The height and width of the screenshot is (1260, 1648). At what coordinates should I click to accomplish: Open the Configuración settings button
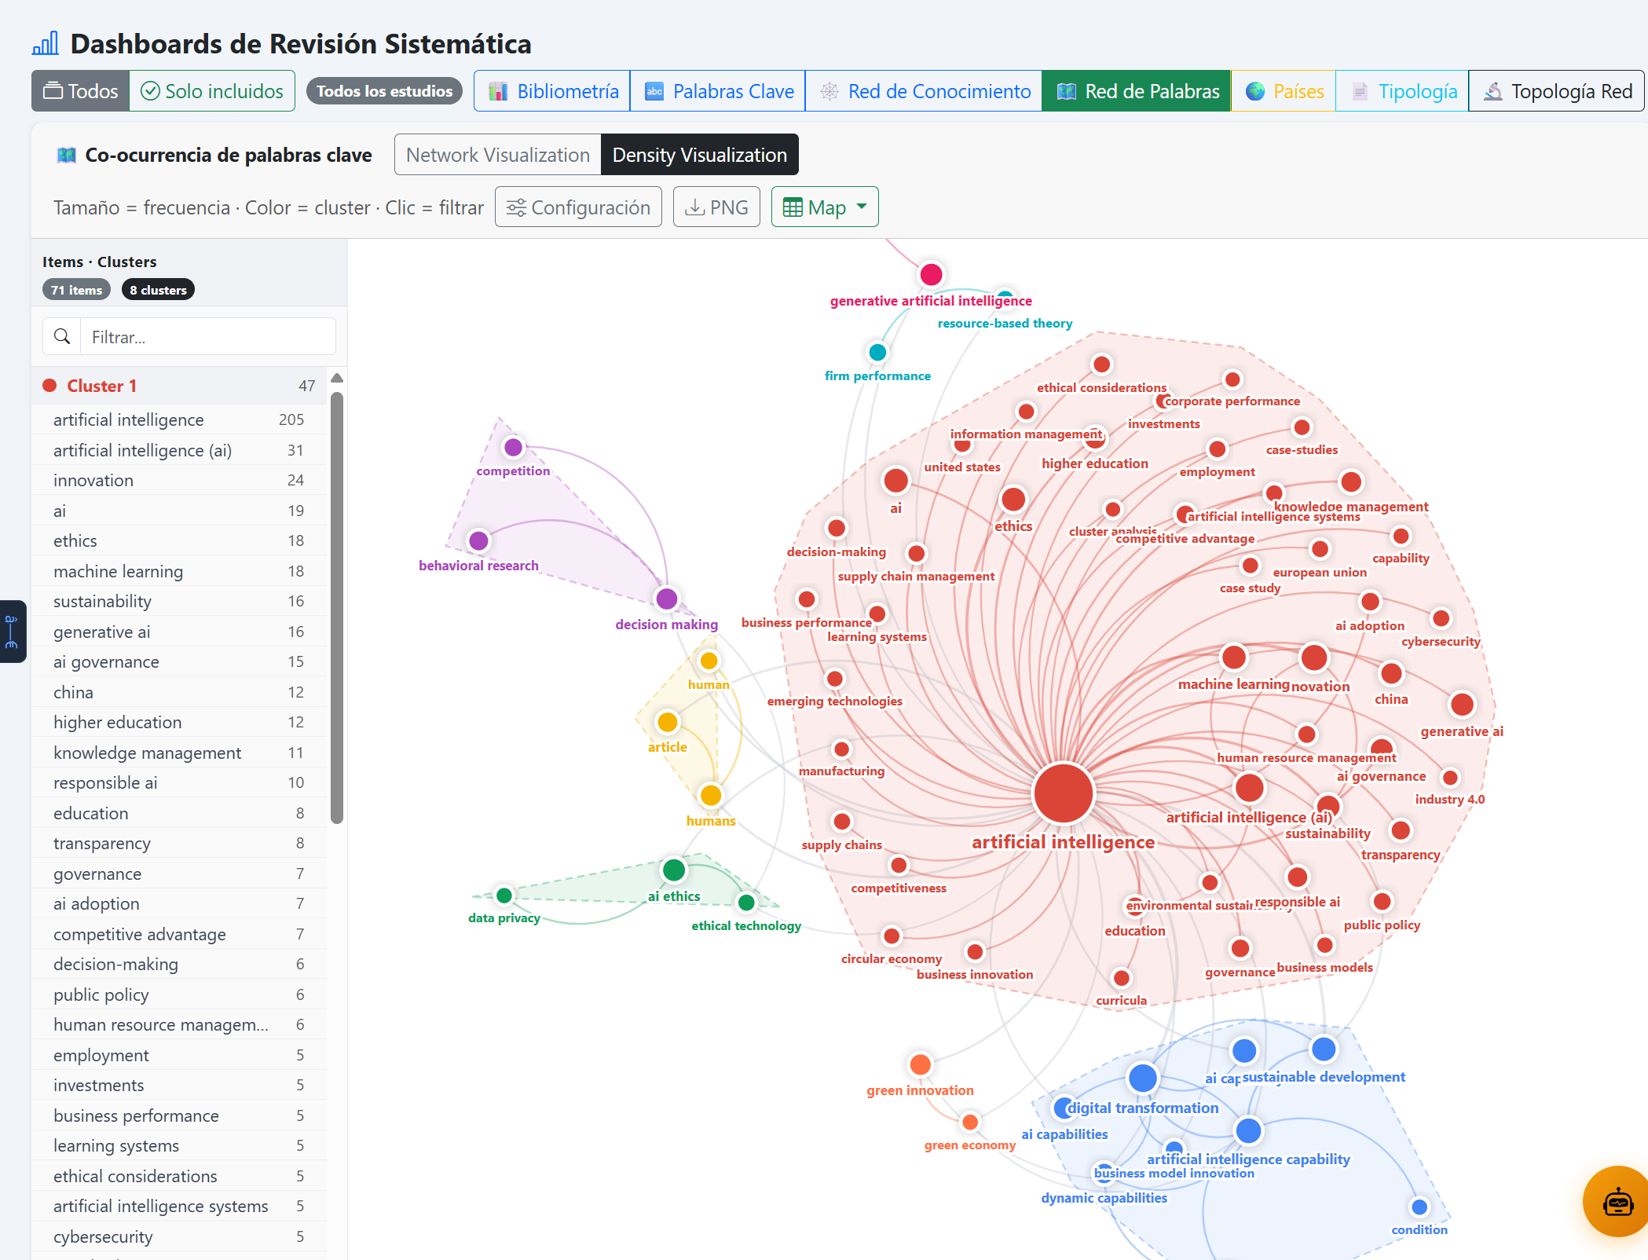click(x=579, y=207)
